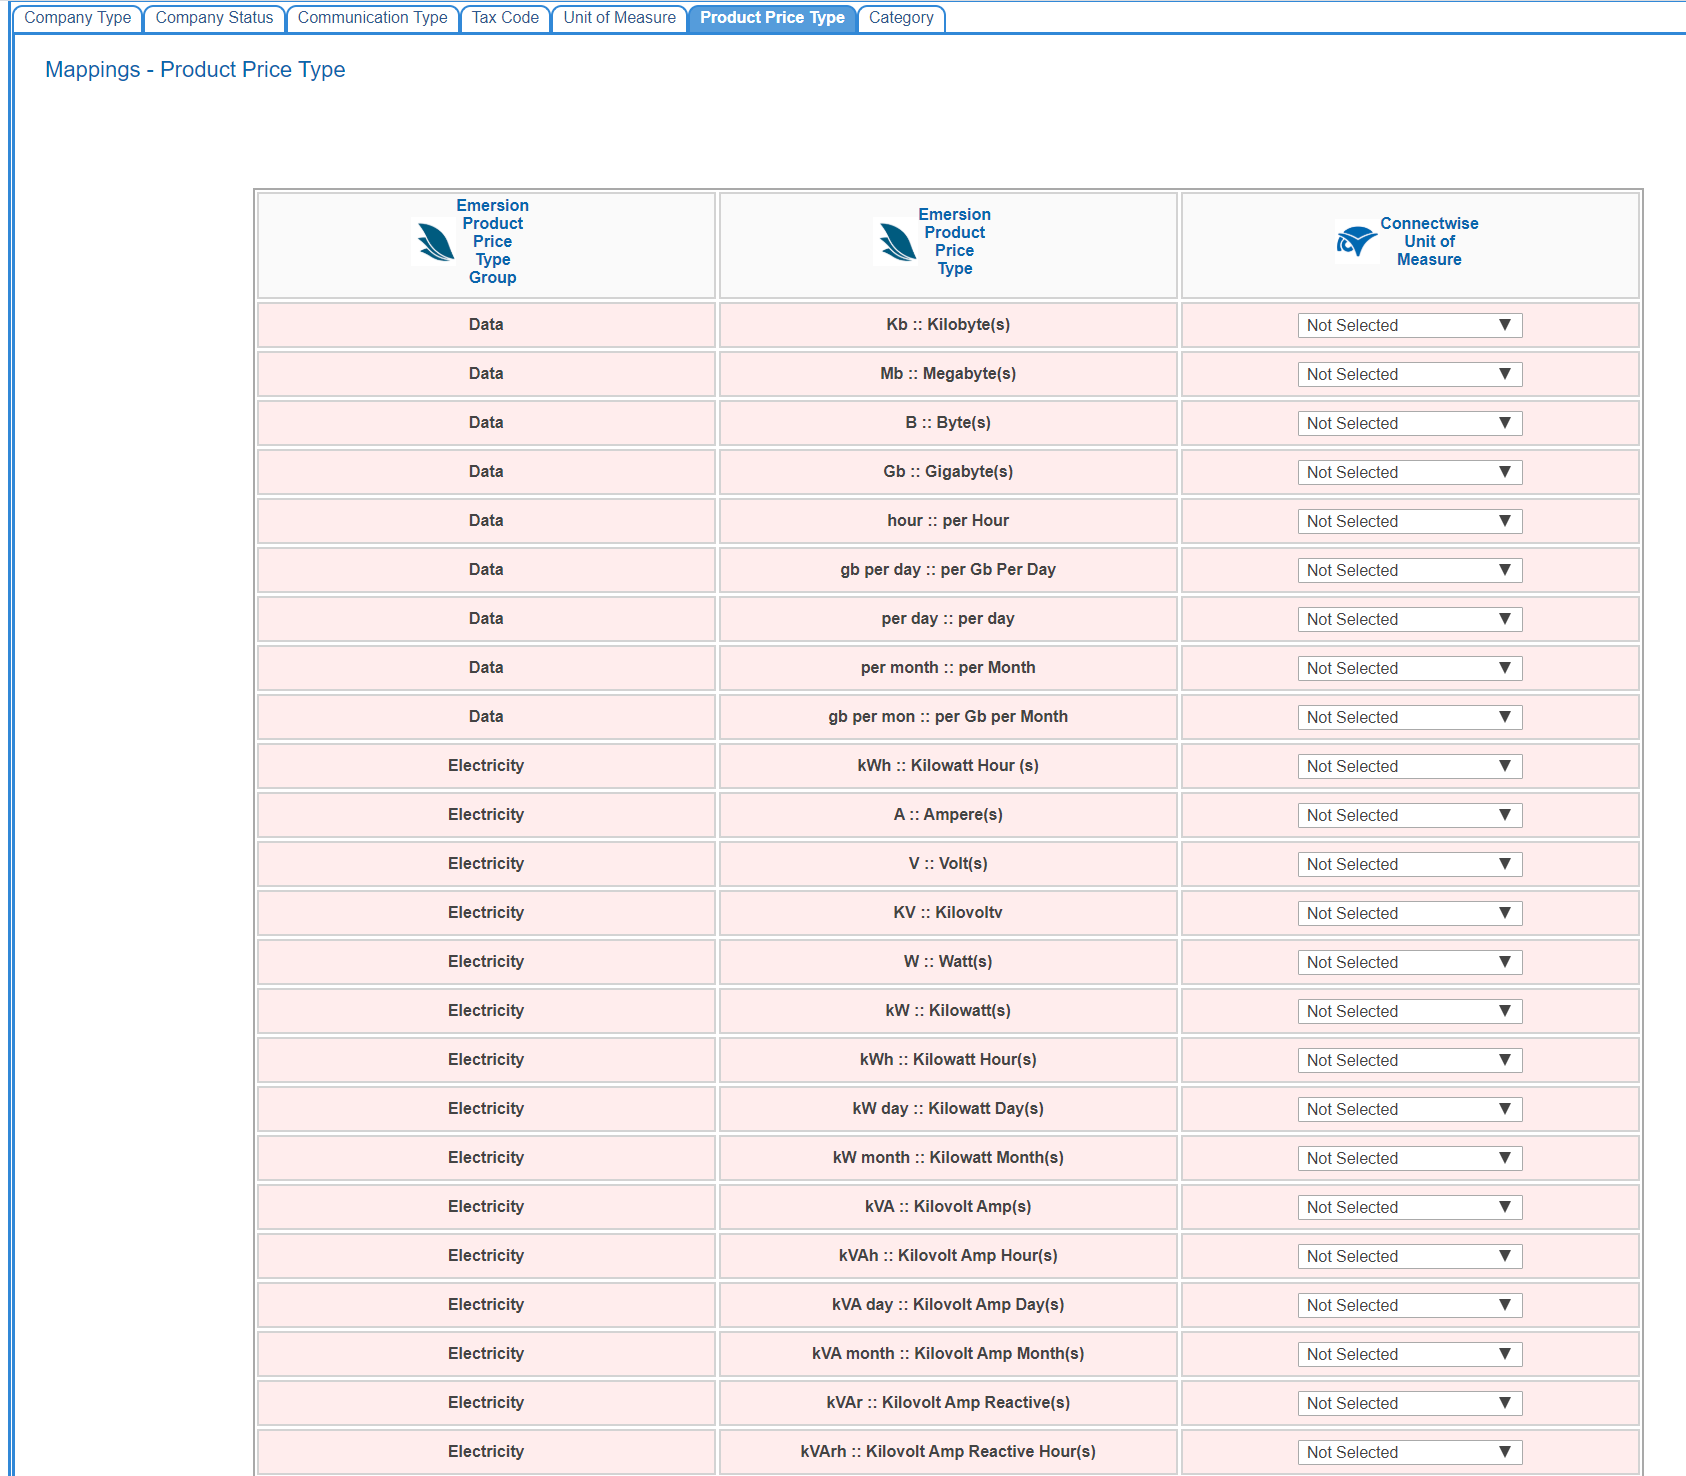Click the Connectwise Unit of Measure header text

point(1429,242)
